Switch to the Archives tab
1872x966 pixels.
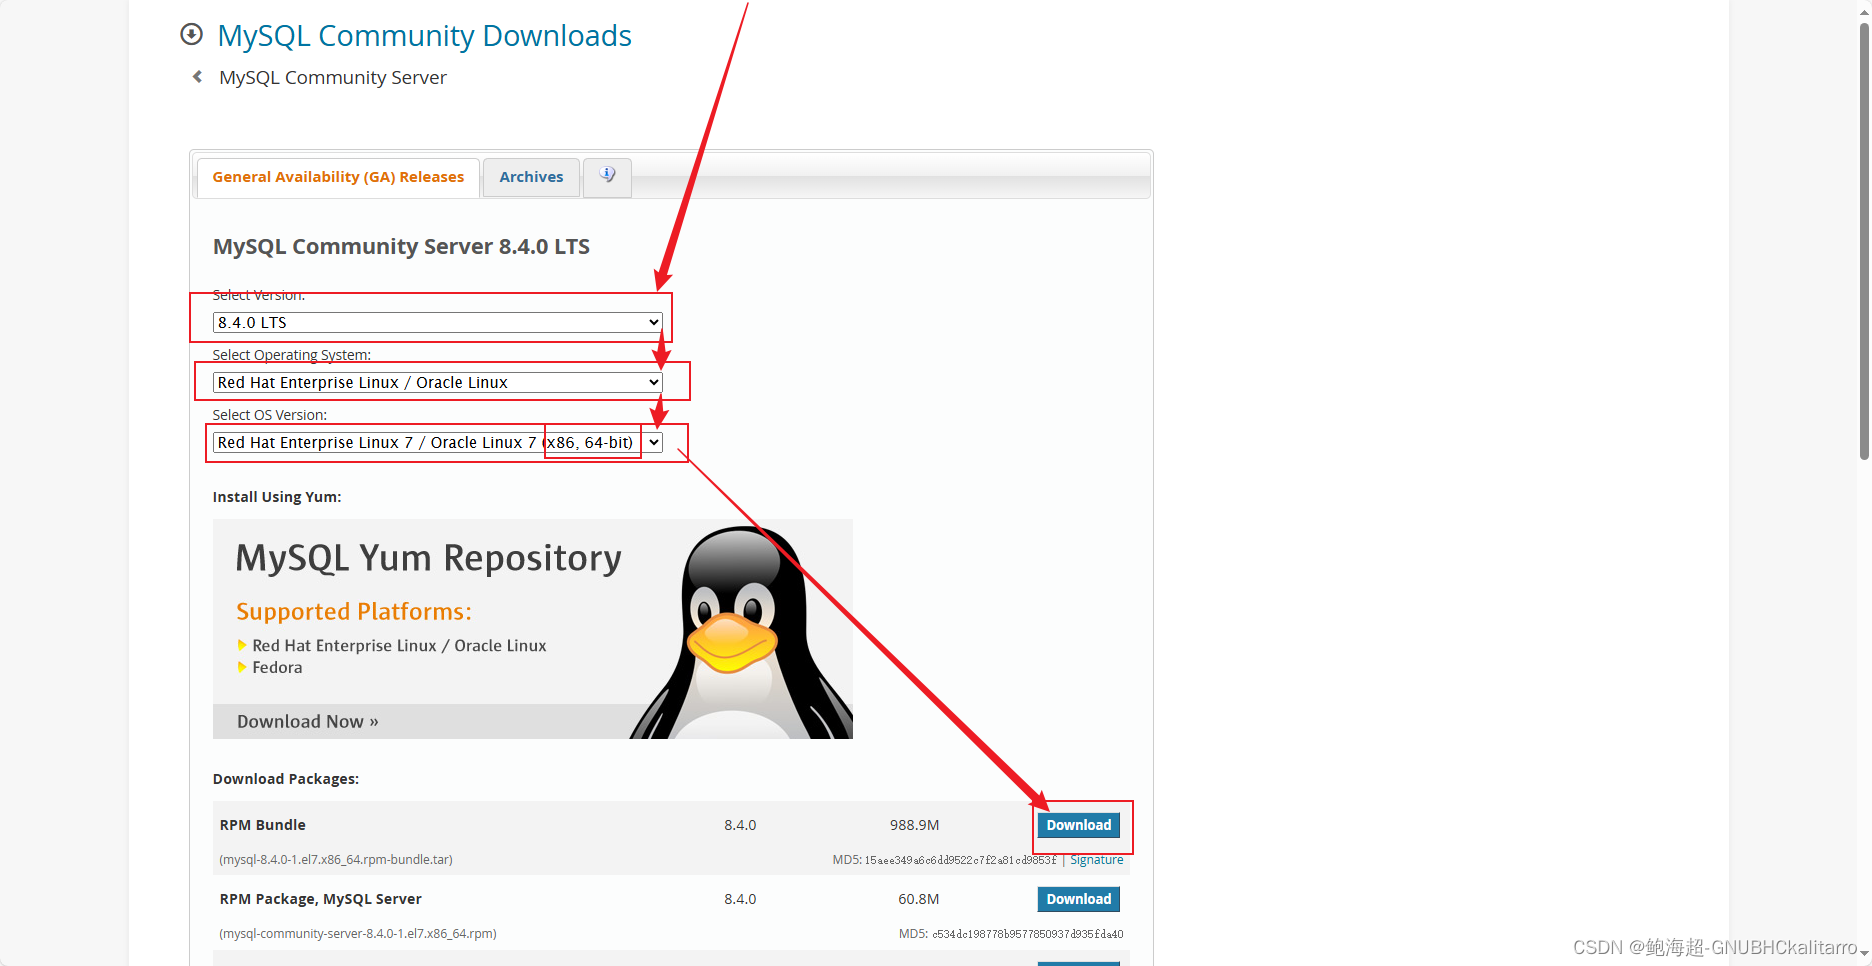click(x=531, y=177)
